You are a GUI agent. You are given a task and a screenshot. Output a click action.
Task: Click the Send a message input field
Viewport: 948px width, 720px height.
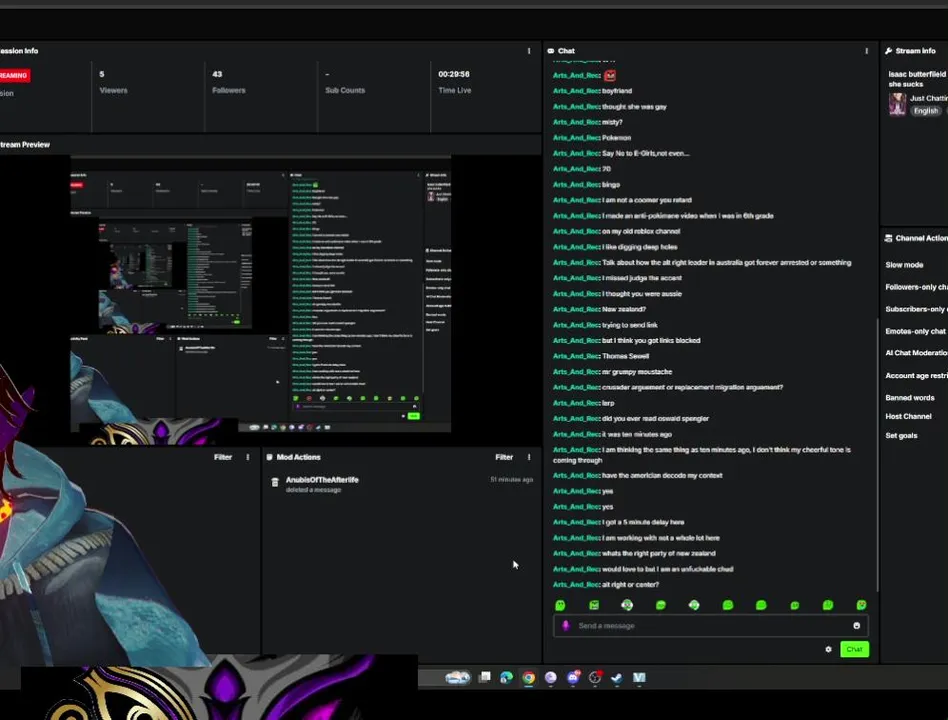tap(710, 626)
